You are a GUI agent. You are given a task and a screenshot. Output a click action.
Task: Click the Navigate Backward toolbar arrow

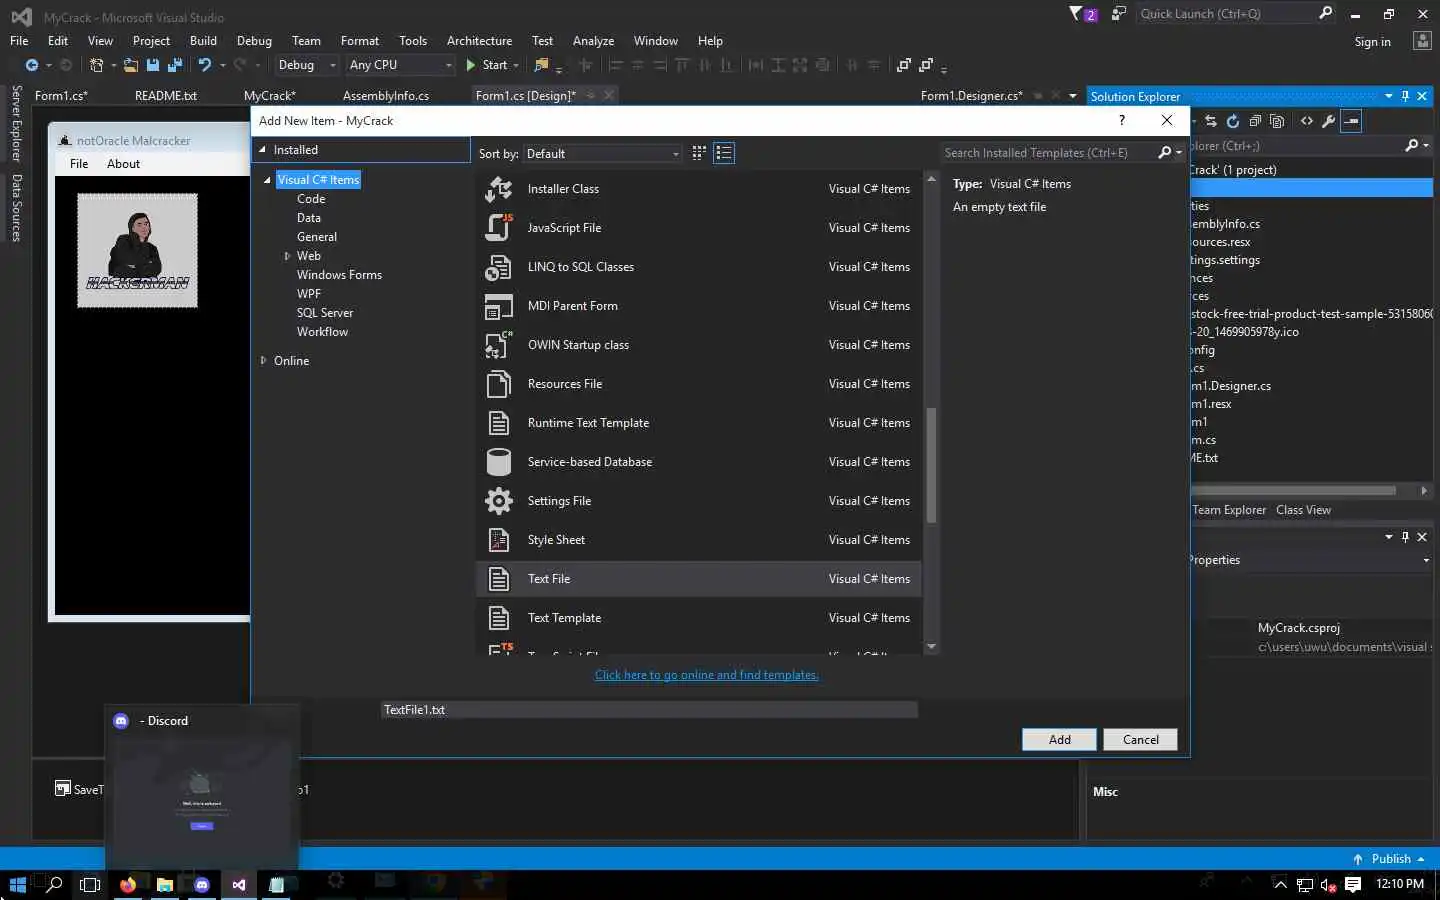(x=32, y=65)
